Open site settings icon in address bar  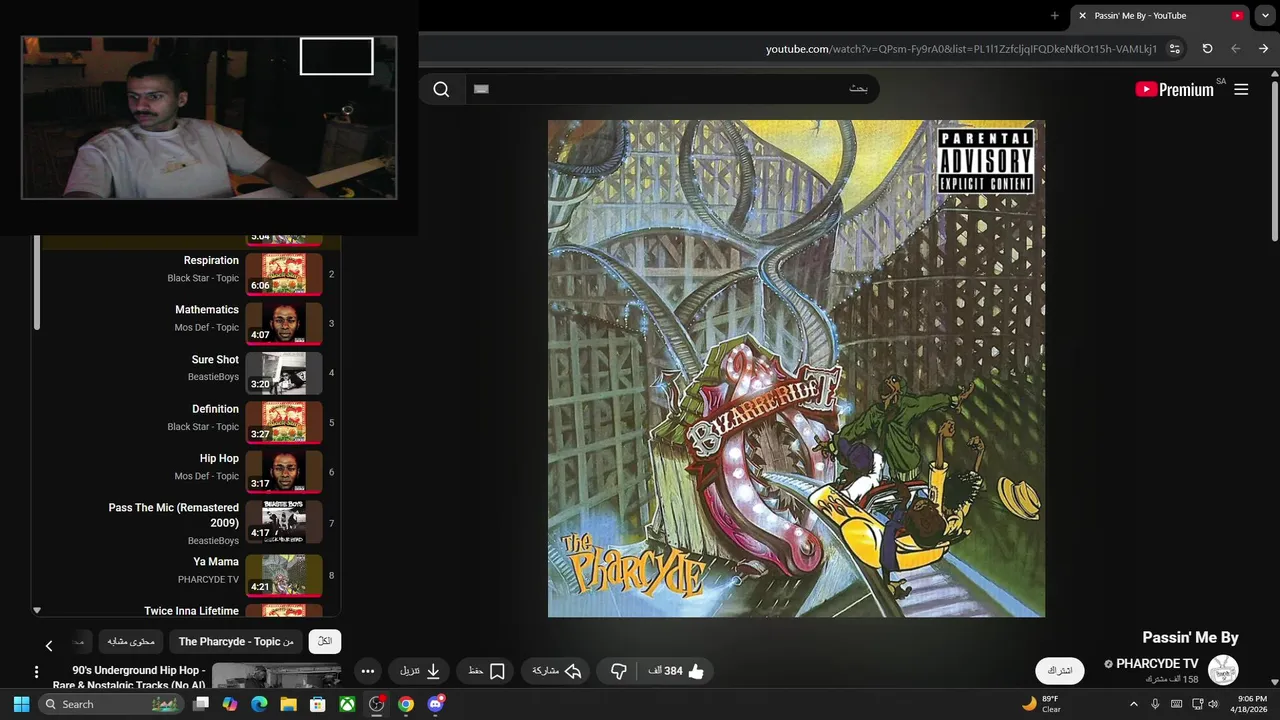point(1175,49)
